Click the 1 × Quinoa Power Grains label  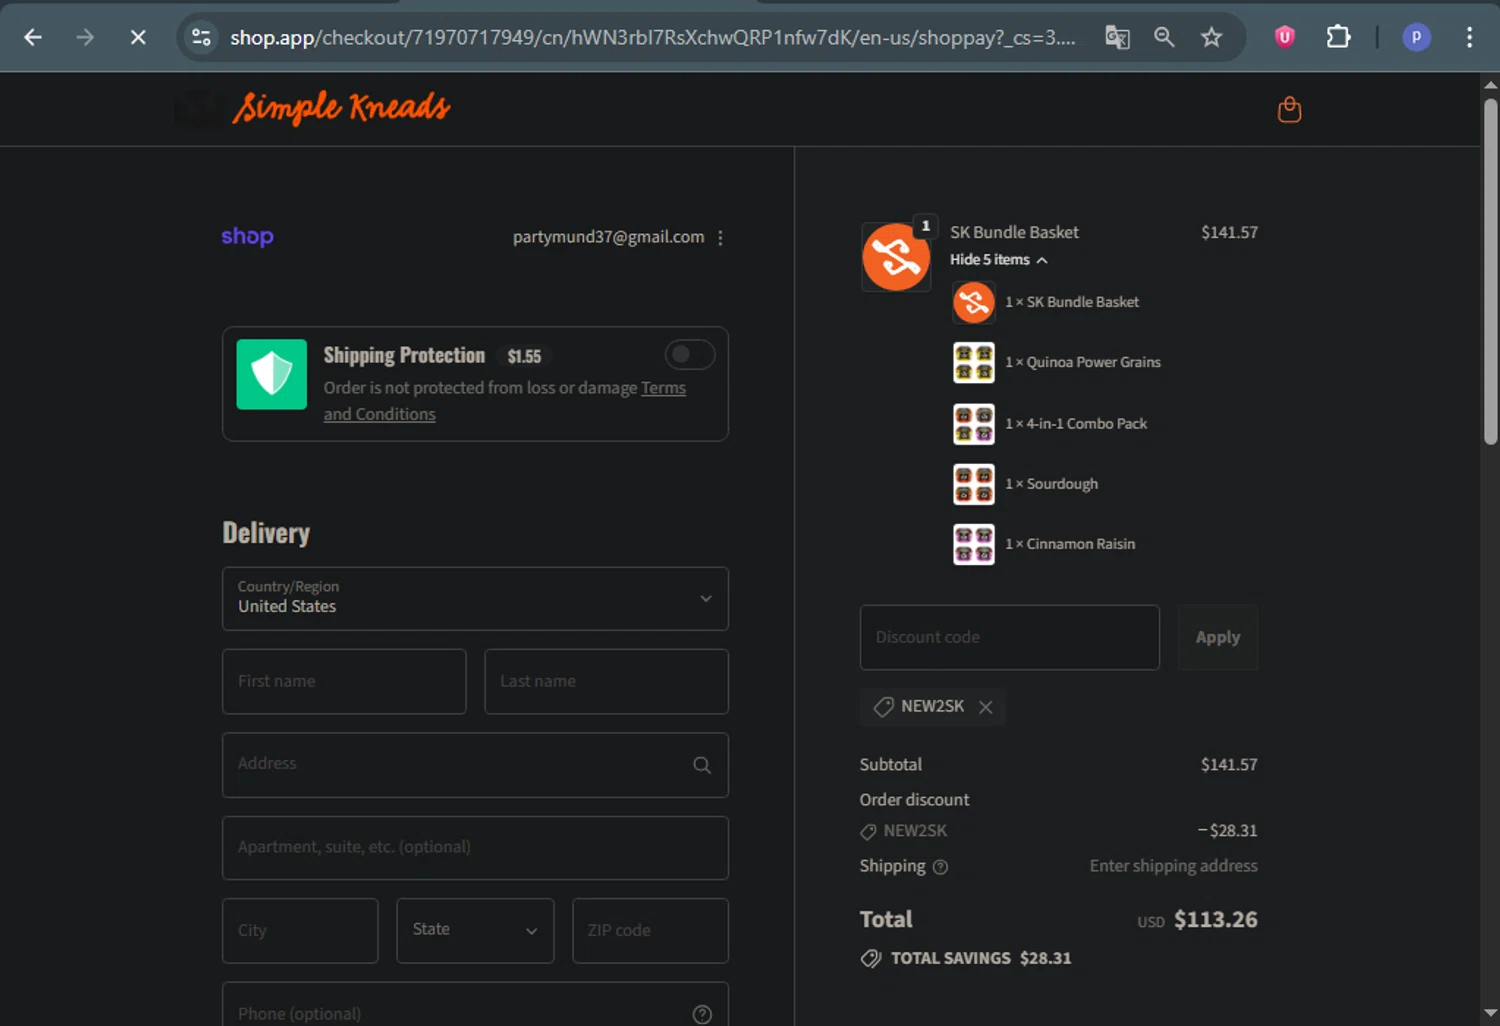(x=1083, y=362)
